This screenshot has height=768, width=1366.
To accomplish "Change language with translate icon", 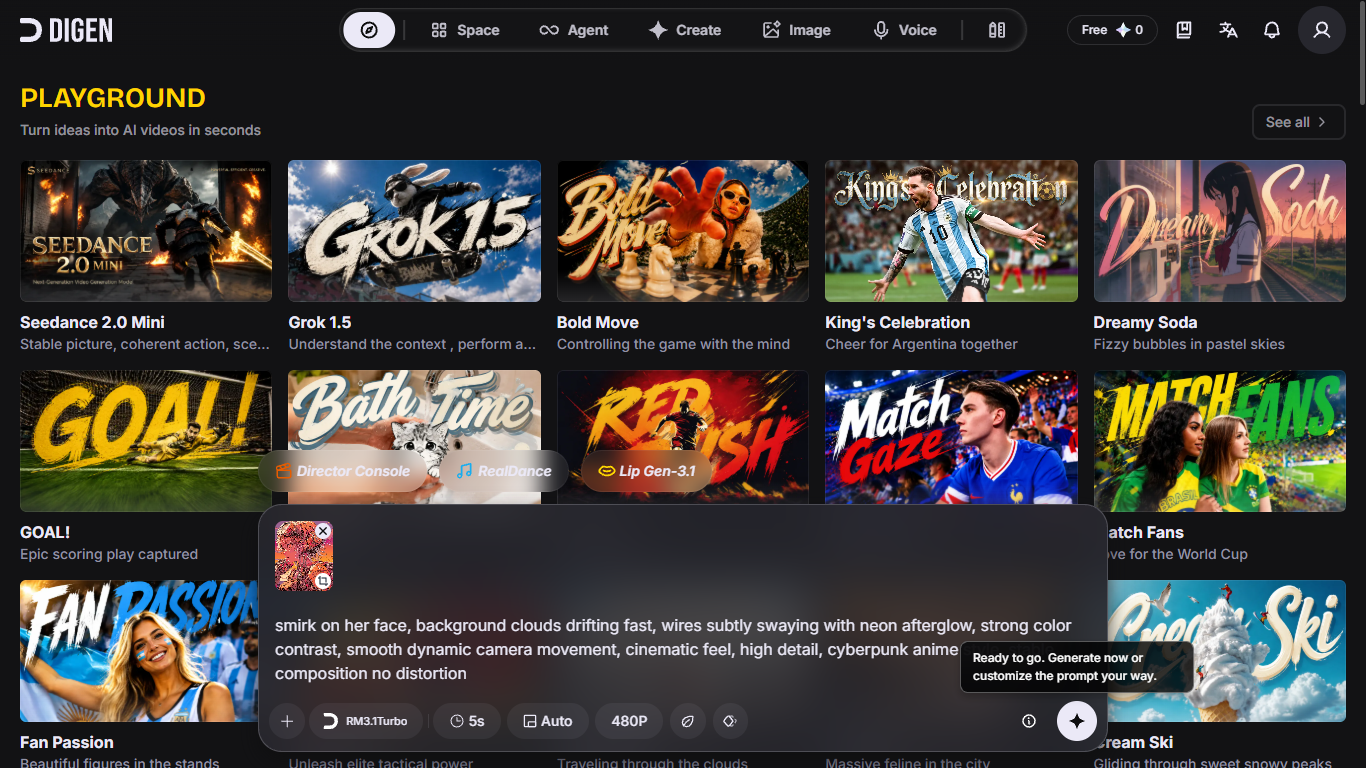I will pos(1228,30).
